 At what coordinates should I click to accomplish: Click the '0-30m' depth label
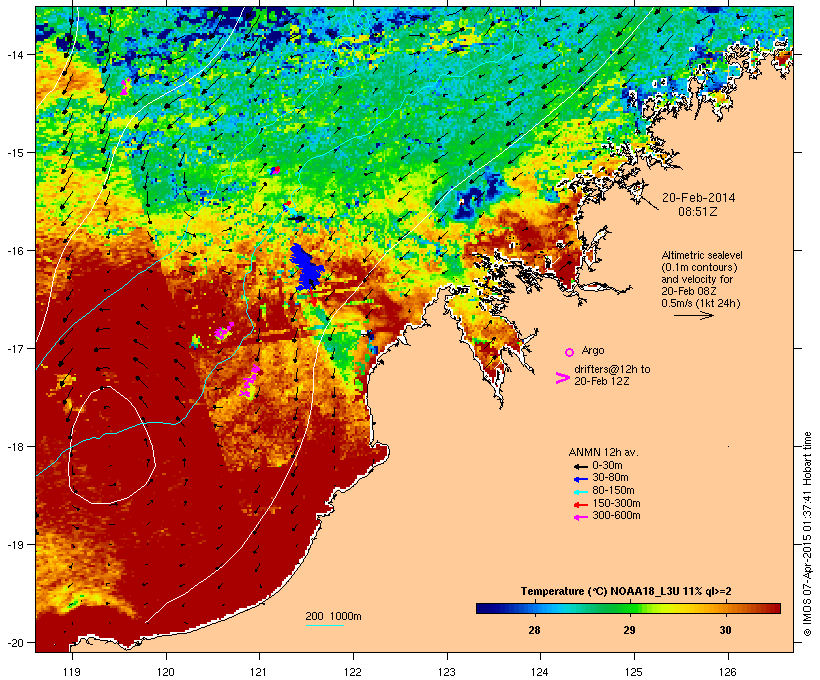pyautogui.click(x=607, y=466)
